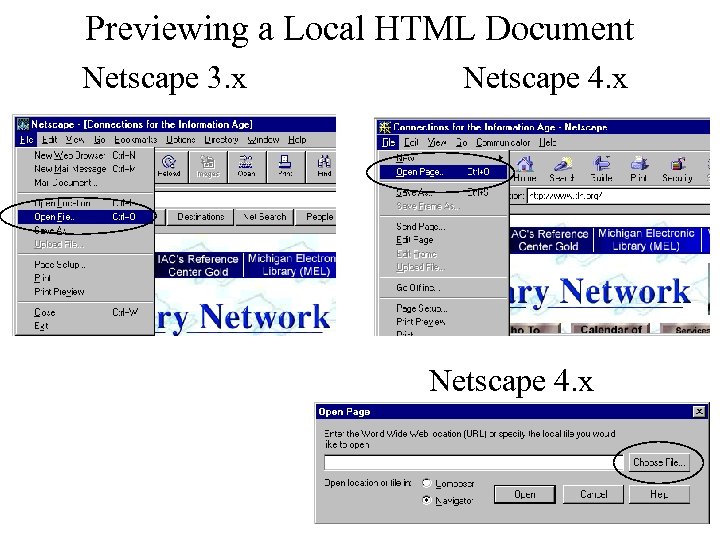Open Window menu in Netscape 3.x
This screenshot has height=540, width=720.
point(263,140)
